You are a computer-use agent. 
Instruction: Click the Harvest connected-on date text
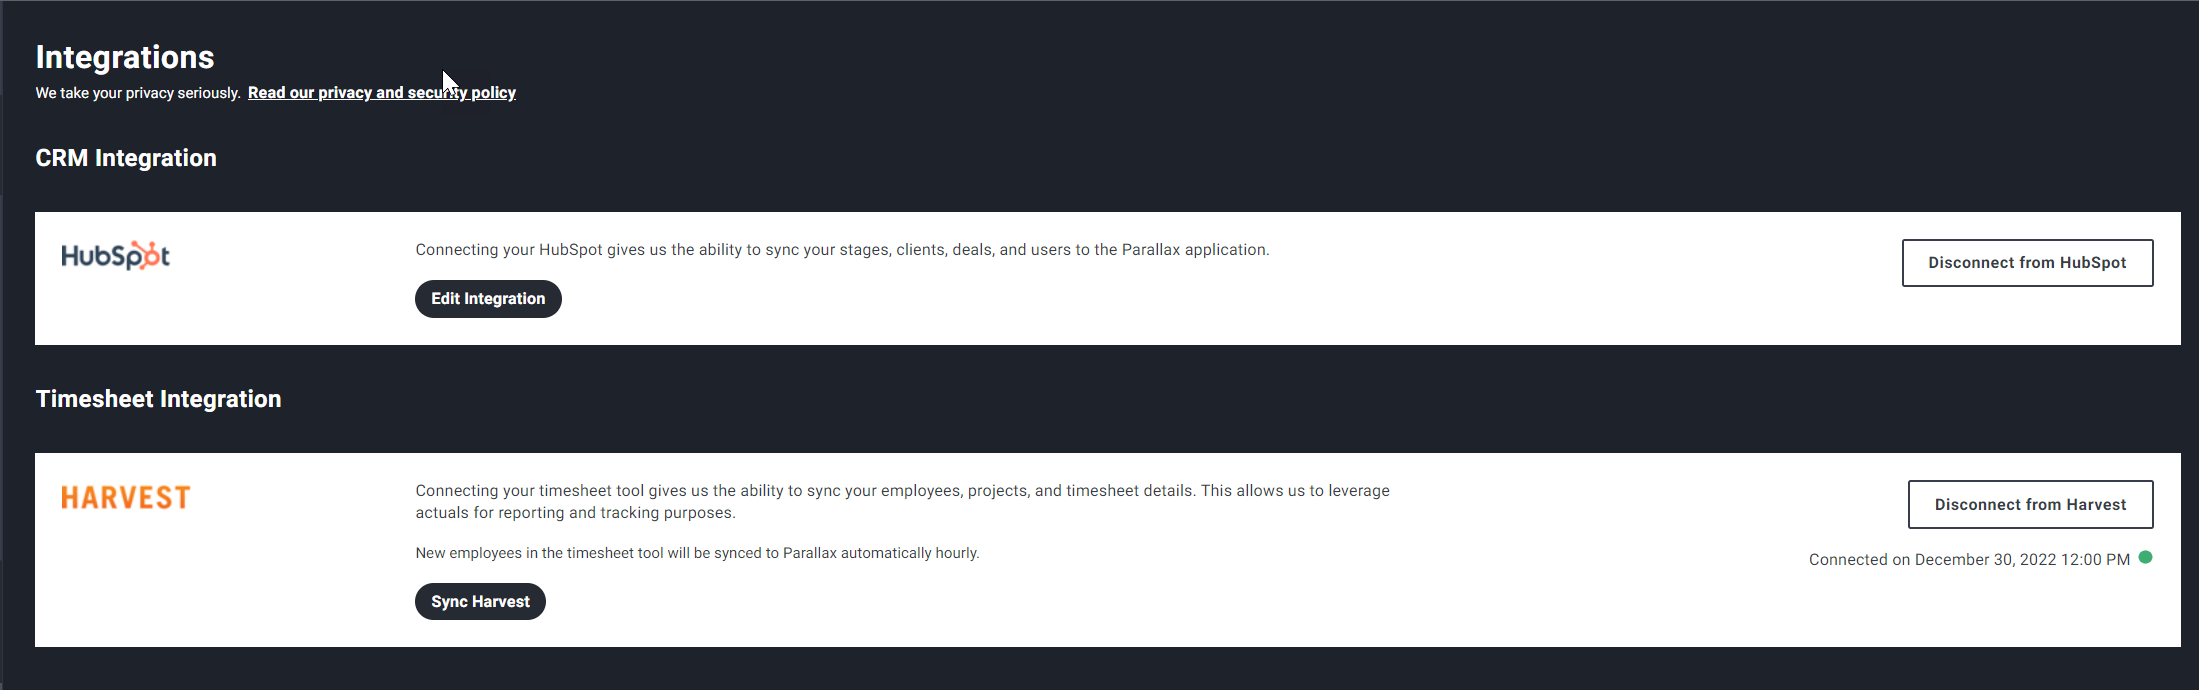click(x=1969, y=560)
